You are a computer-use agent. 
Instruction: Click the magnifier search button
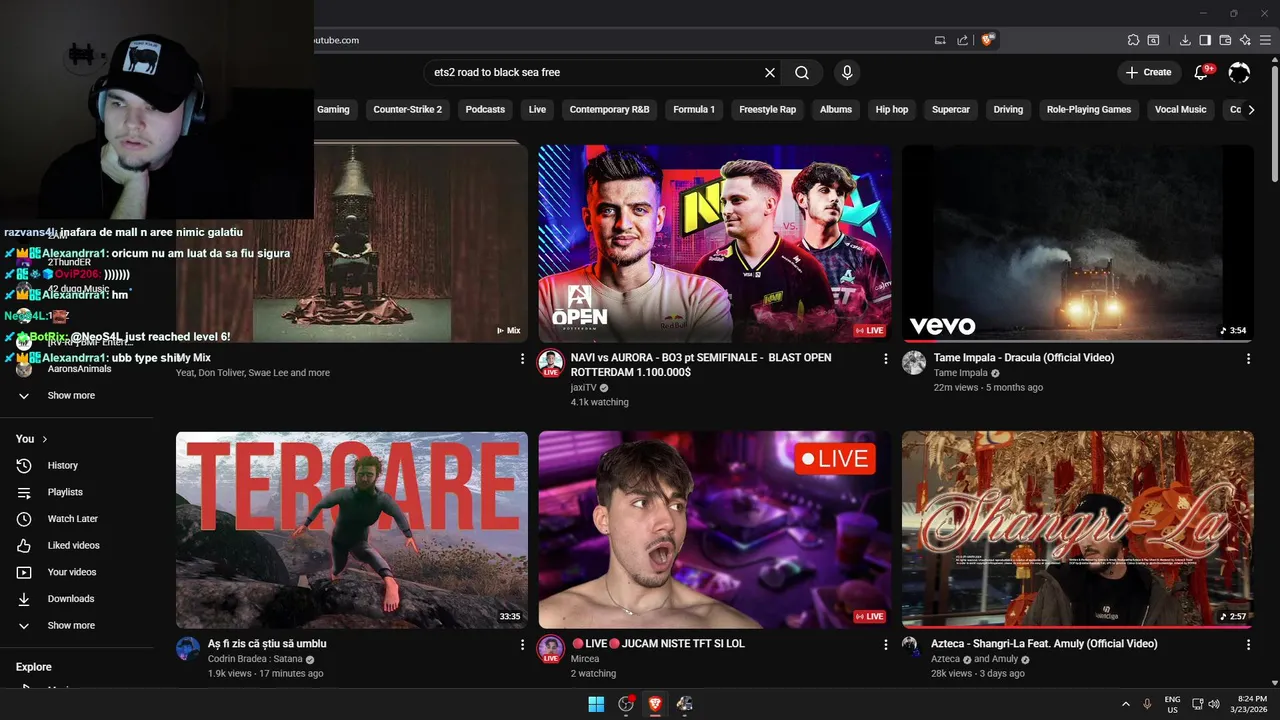coord(802,73)
